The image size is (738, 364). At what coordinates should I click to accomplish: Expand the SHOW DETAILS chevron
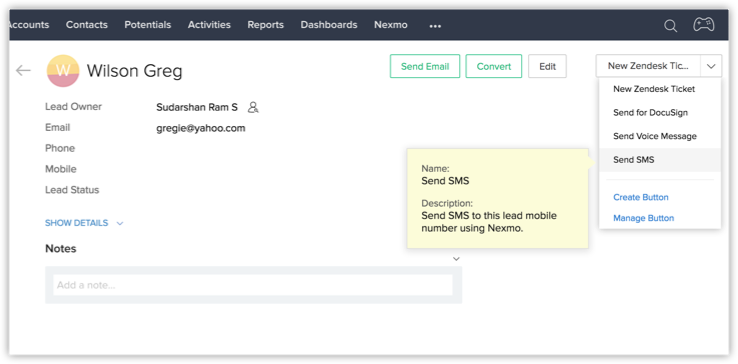(120, 223)
